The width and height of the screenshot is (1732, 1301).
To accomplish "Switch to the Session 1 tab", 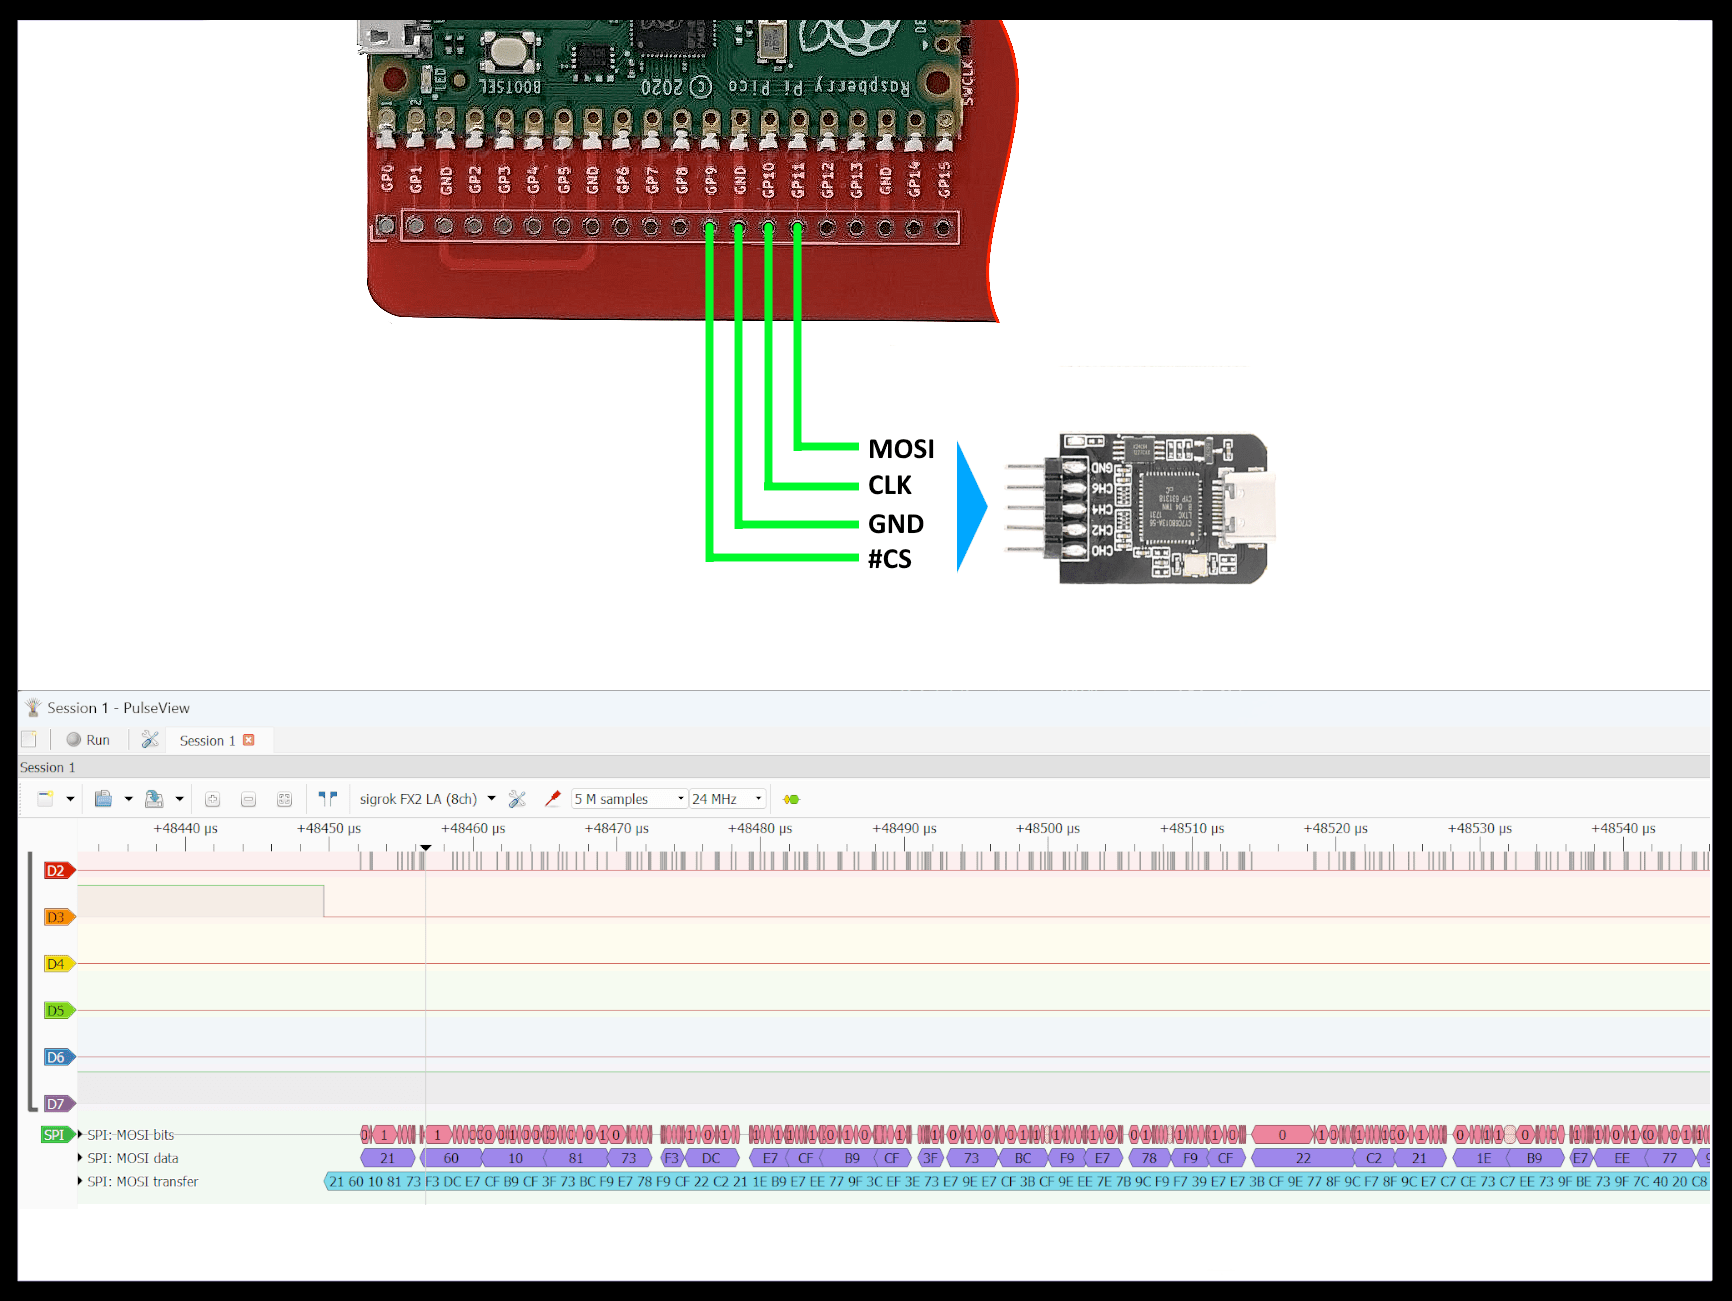I will click(207, 740).
